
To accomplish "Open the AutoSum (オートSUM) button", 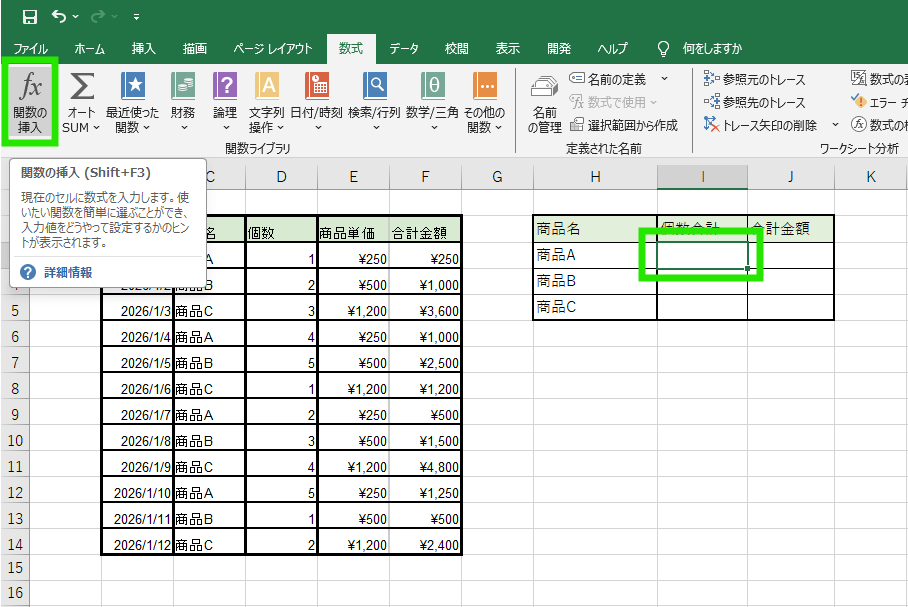I will click(x=82, y=103).
